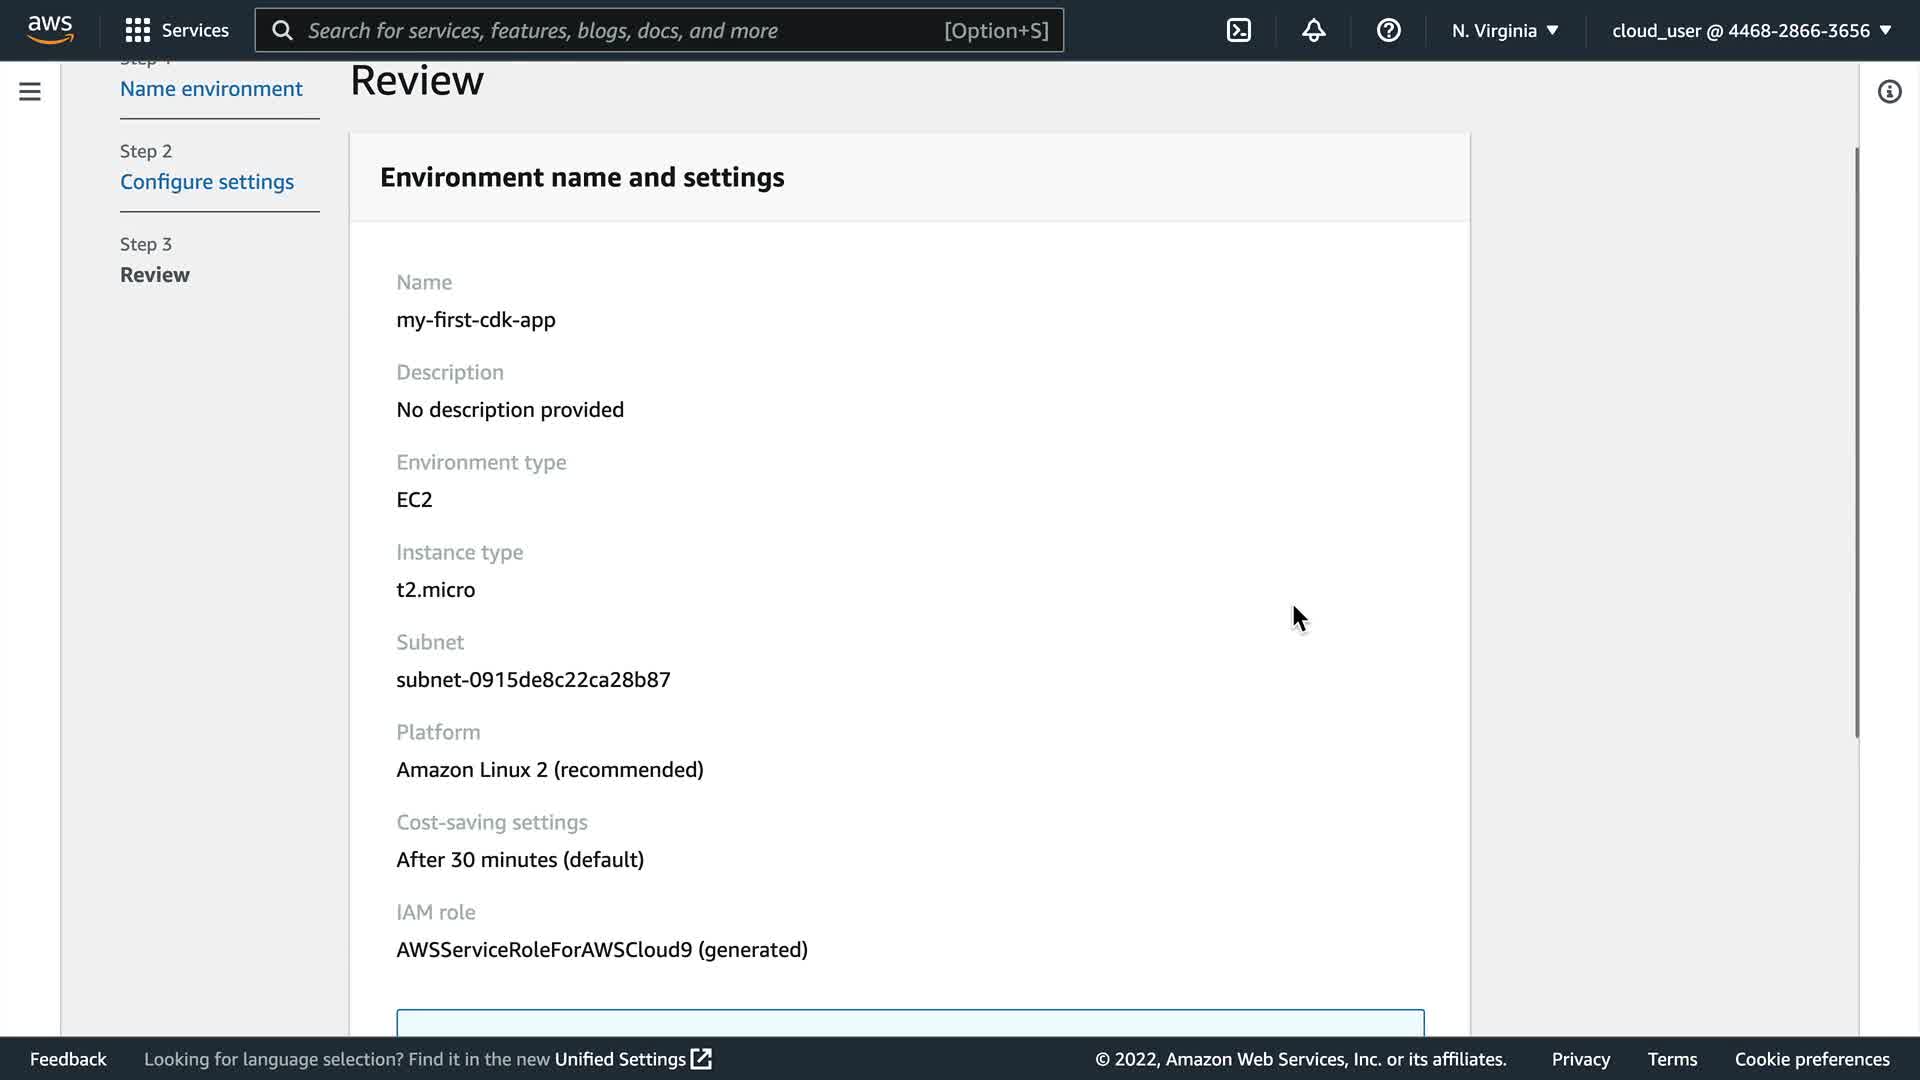Open the Services grid menu

click(137, 30)
